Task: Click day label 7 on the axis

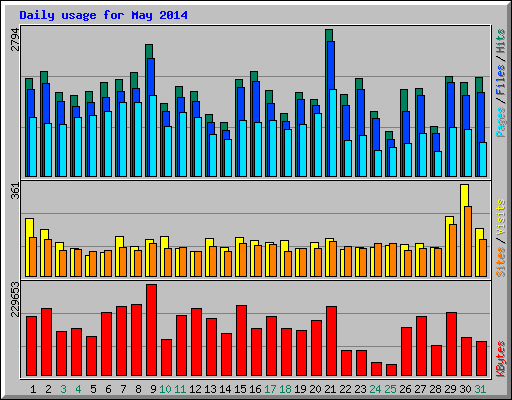Action: (x=123, y=389)
